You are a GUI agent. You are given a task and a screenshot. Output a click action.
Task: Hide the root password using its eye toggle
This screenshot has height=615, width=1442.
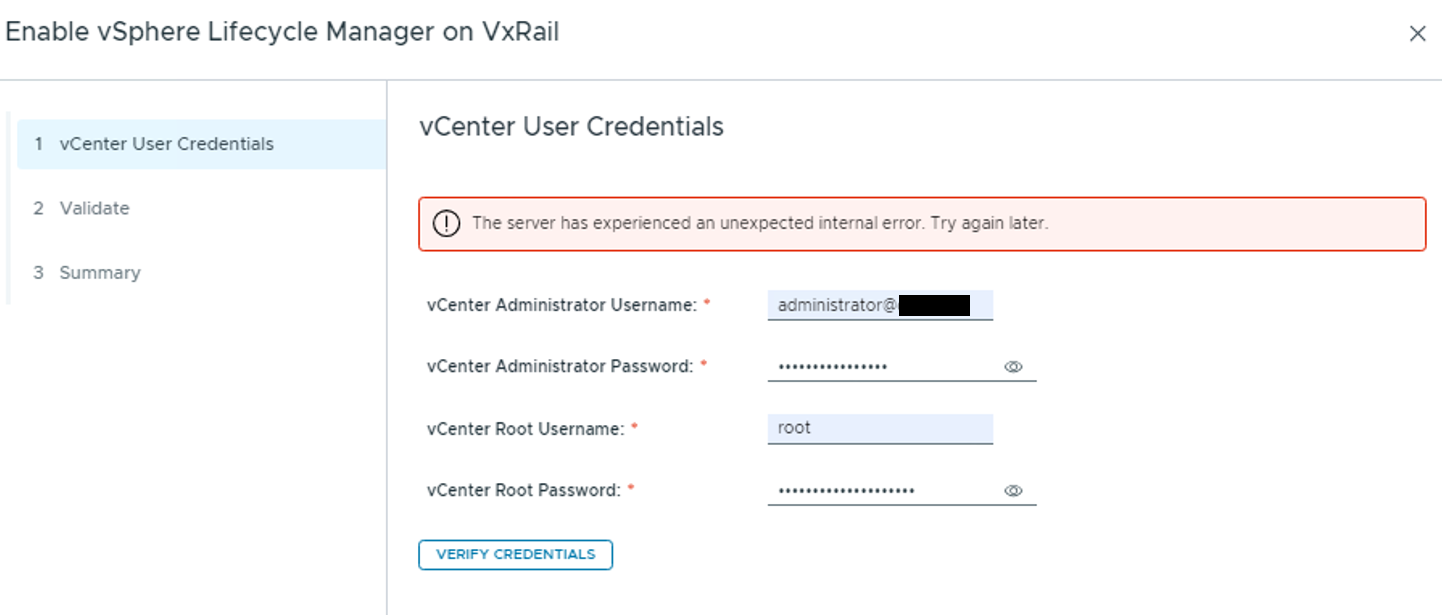pyautogui.click(x=1013, y=490)
